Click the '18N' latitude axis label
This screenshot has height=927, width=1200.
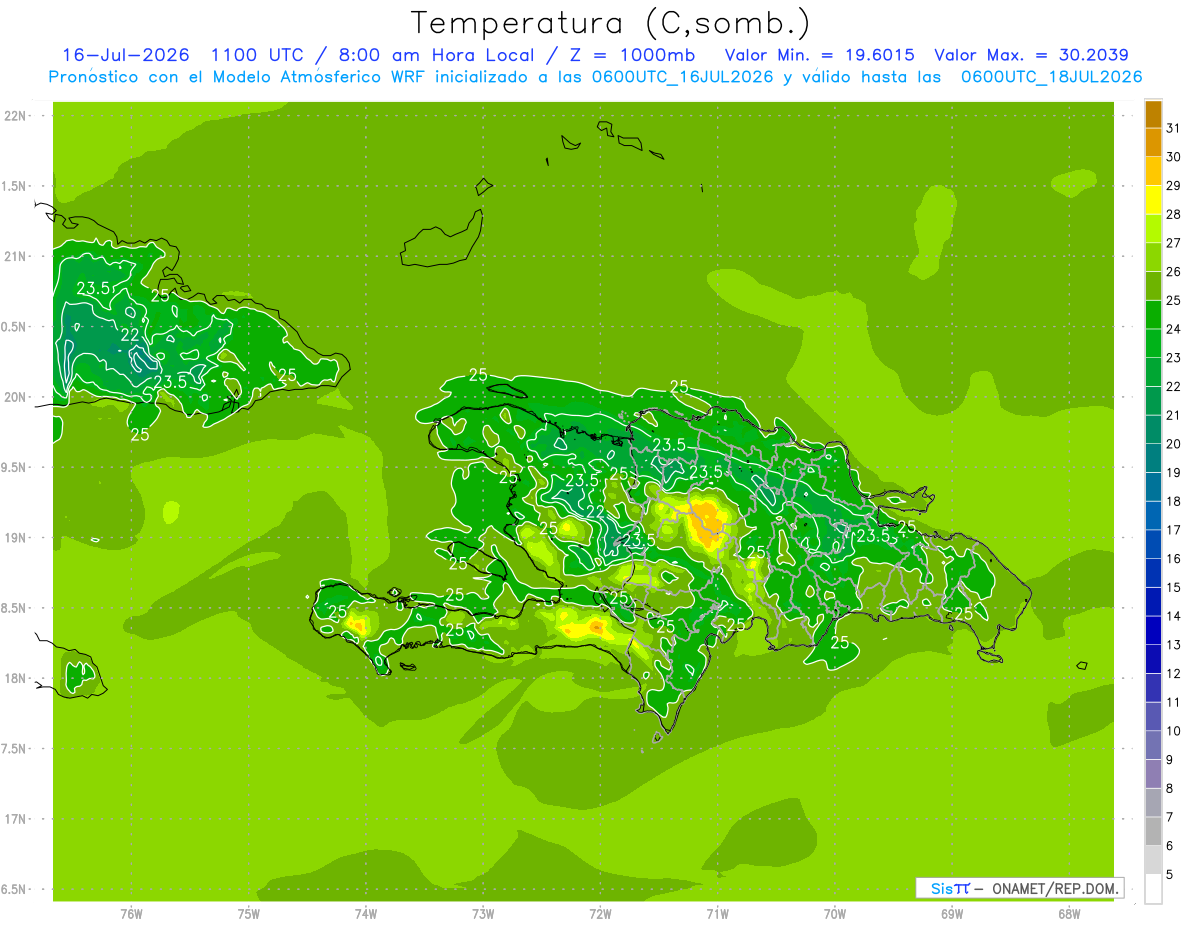click(x=15, y=678)
